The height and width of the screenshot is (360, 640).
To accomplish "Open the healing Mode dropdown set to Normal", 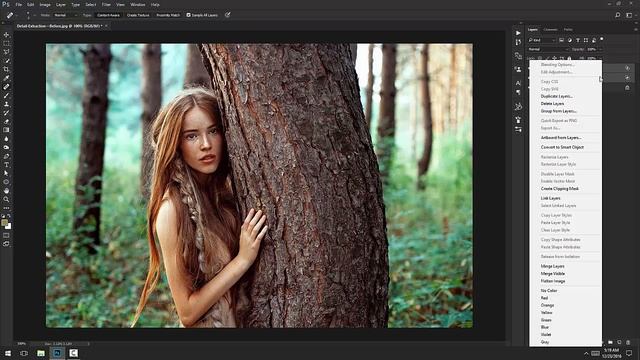I will click(x=66, y=15).
